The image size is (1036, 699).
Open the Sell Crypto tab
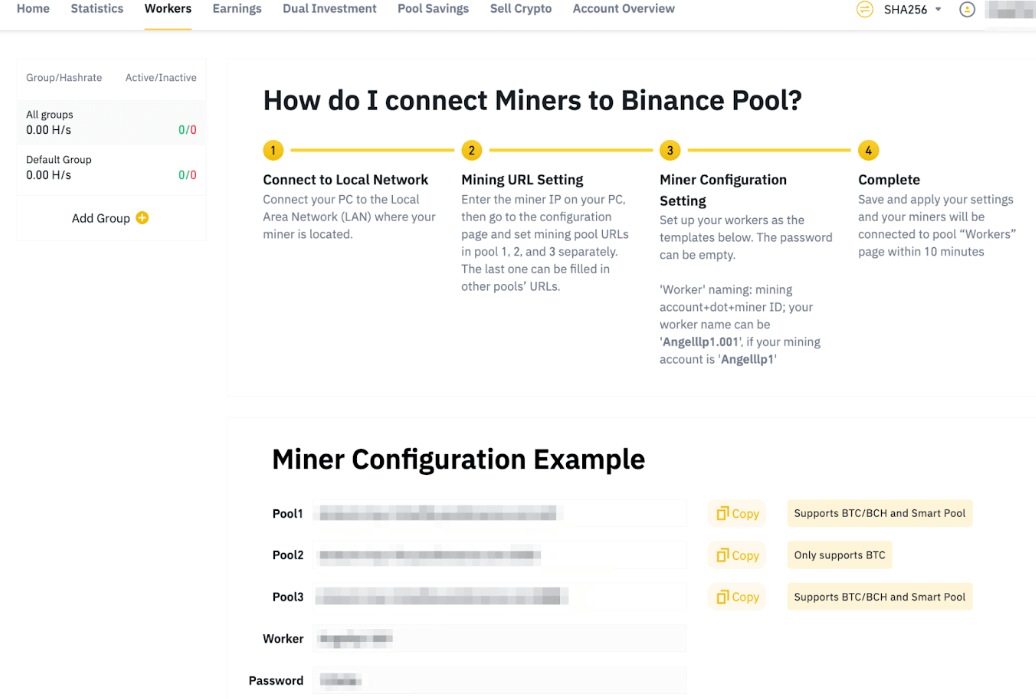(521, 9)
